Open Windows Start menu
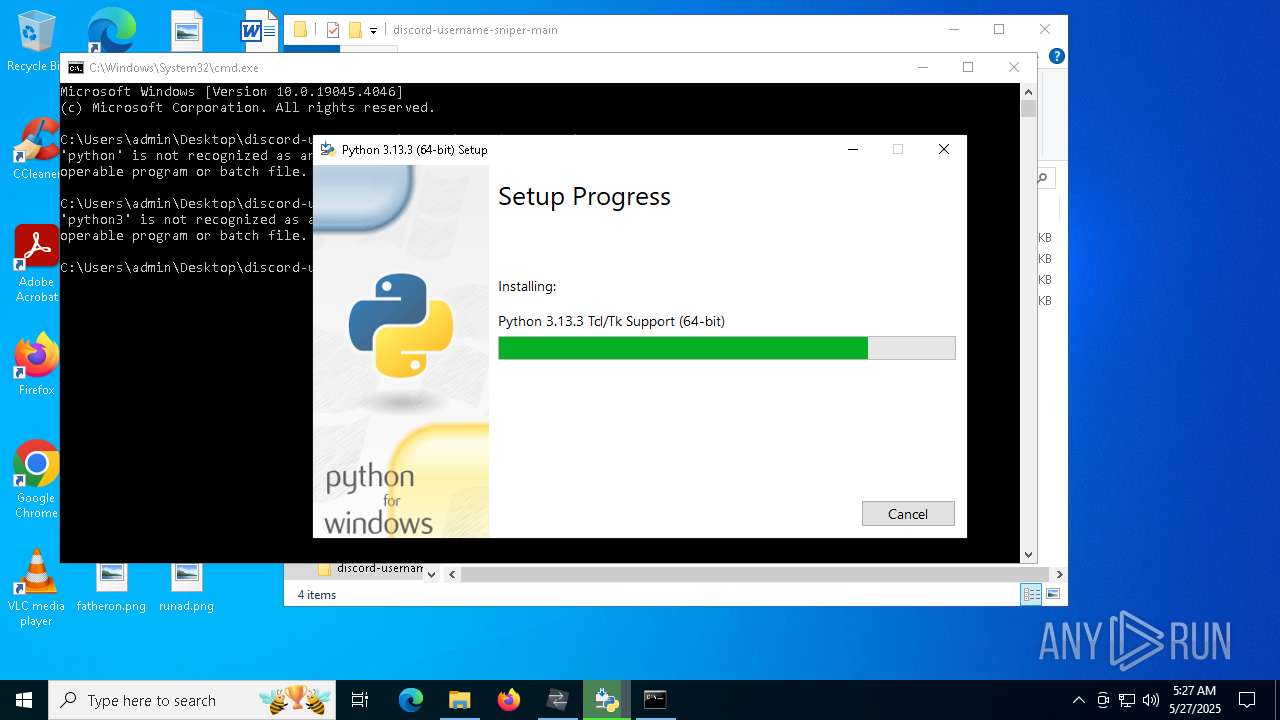 pos(24,700)
